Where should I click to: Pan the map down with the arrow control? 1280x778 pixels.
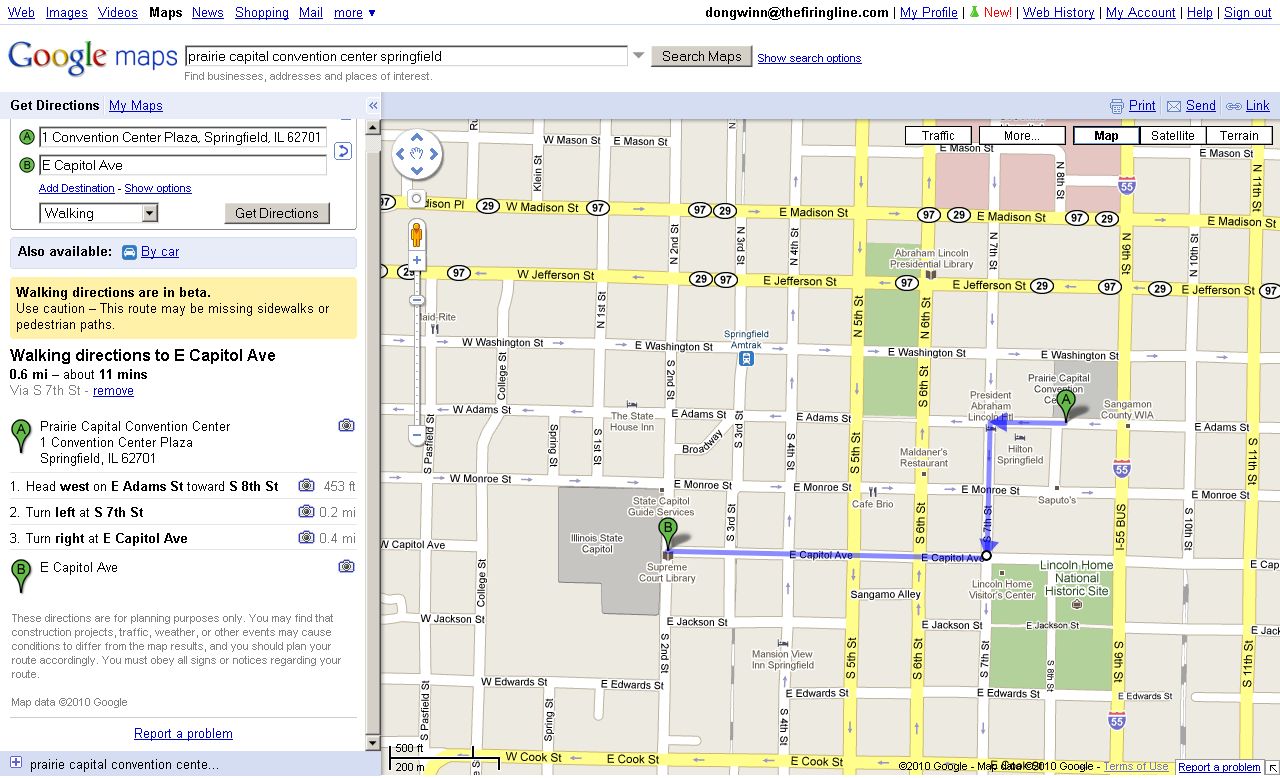(x=416, y=170)
